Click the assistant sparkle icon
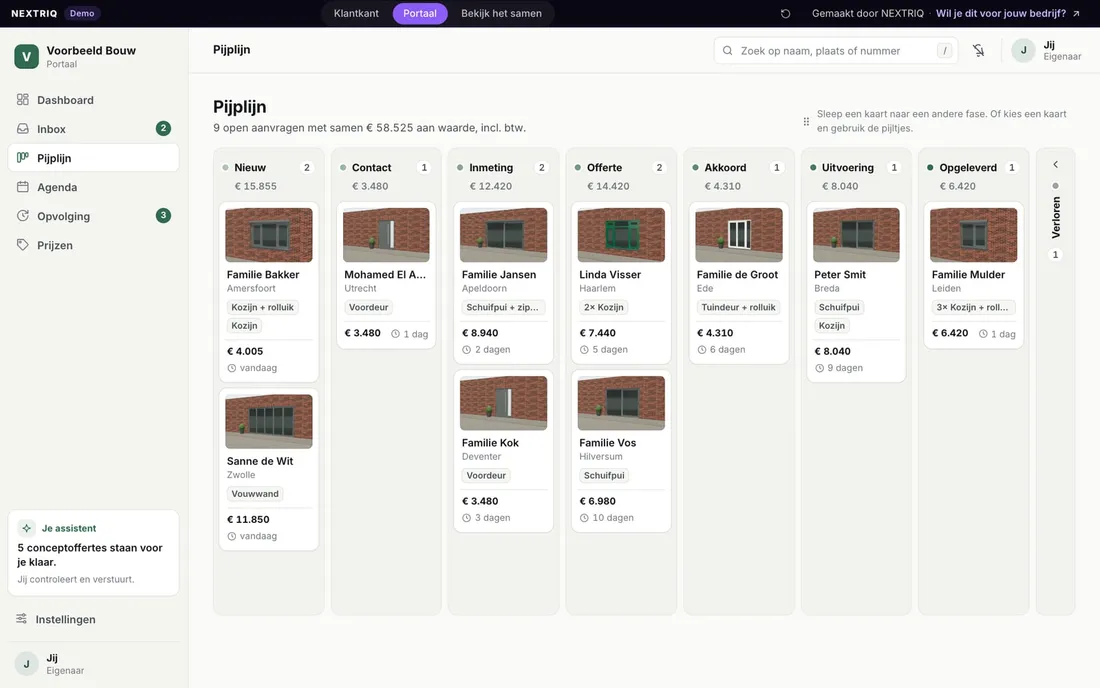 click(x=27, y=527)
